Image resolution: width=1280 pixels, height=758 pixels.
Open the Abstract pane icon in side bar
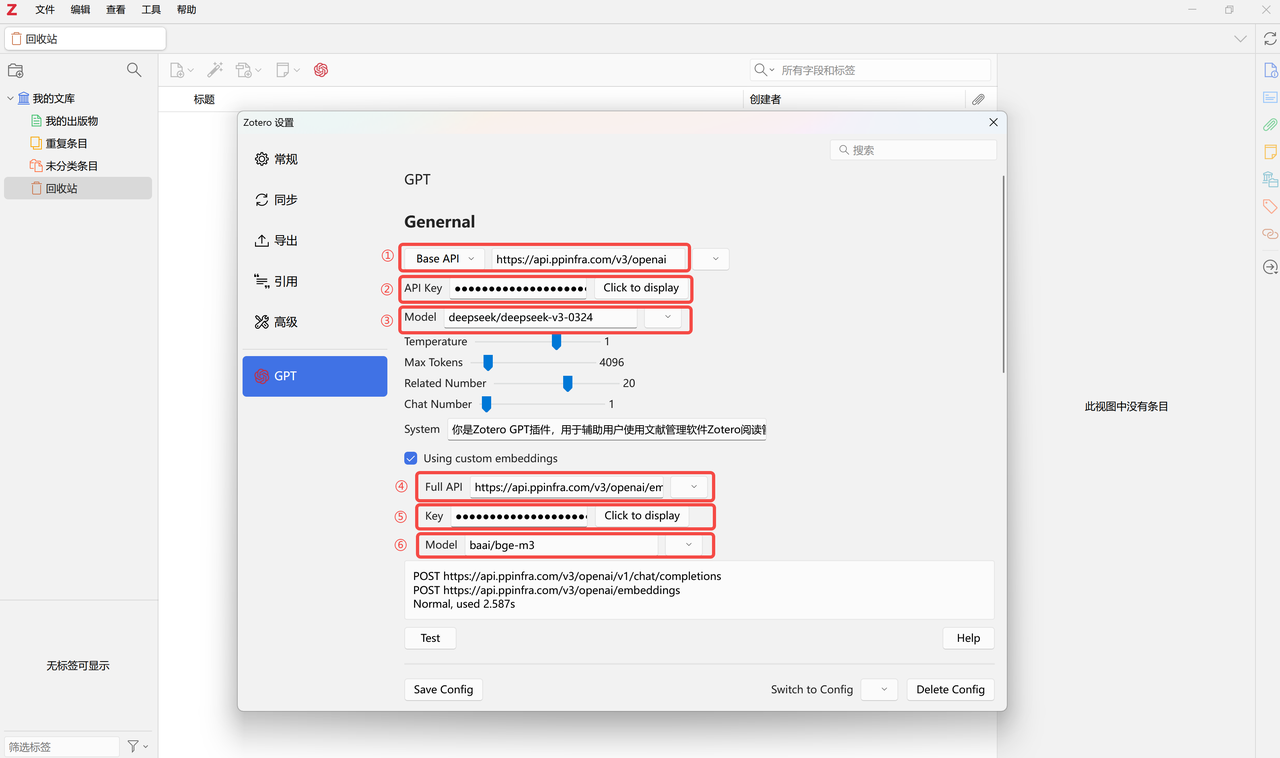[1270, 97]
